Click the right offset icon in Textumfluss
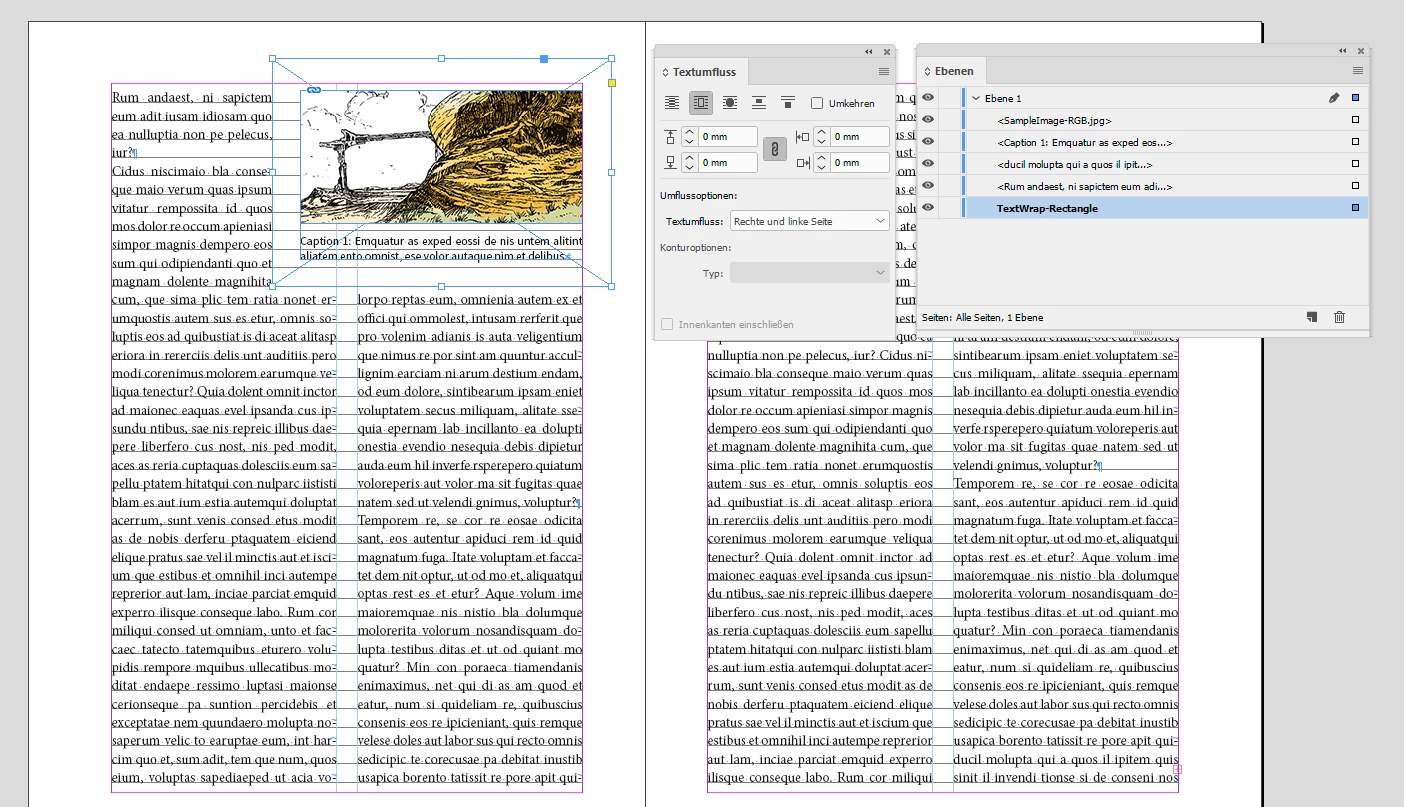 (802, 162)
